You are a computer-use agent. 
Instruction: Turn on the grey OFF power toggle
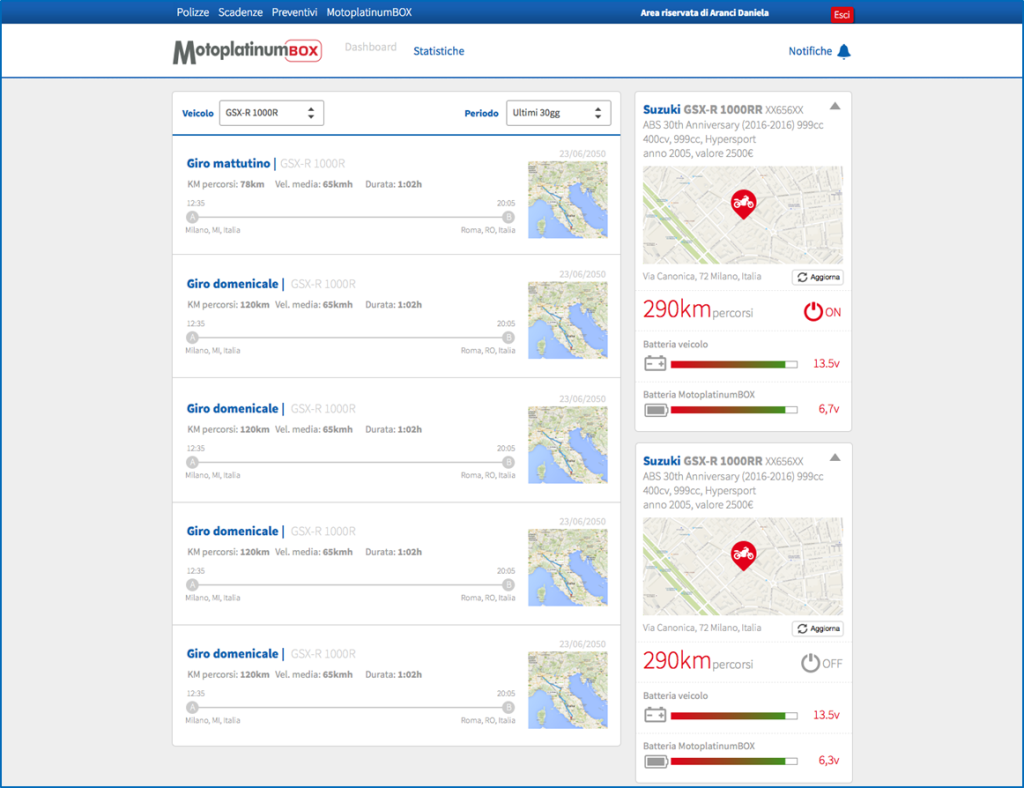coord(811,663)
